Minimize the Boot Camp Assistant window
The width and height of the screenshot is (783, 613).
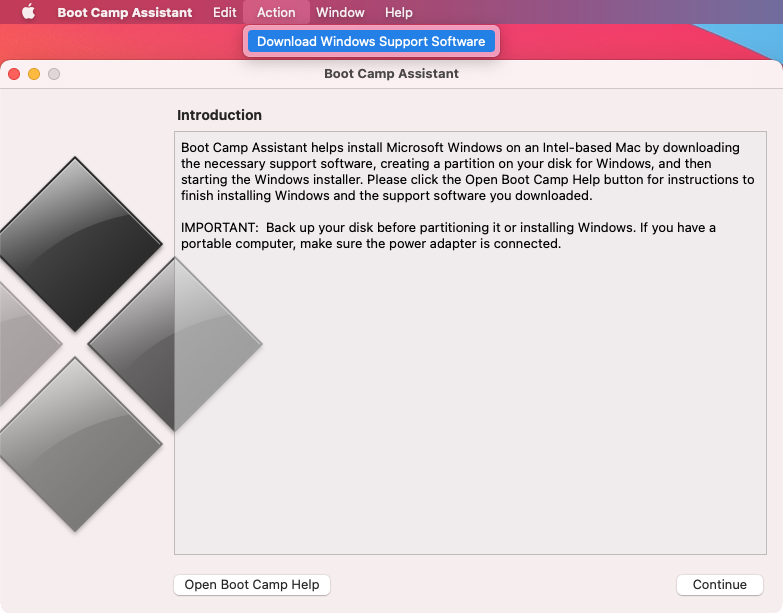(34, 74)
